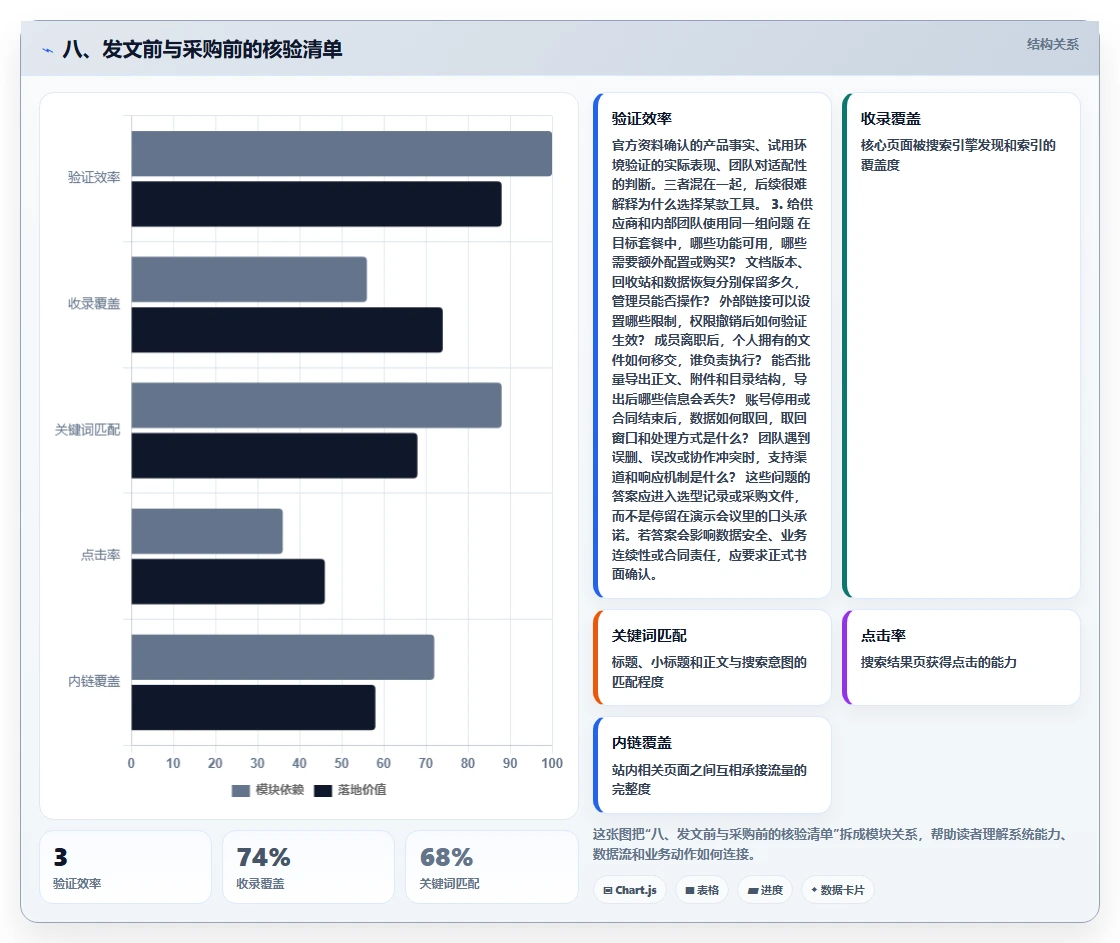Image resolution: width=1120 pixels, height=943 pixels.
Task: Toggle the 落地价值 legend swatch
Action: pyautogui.click(x=323, y=790)
